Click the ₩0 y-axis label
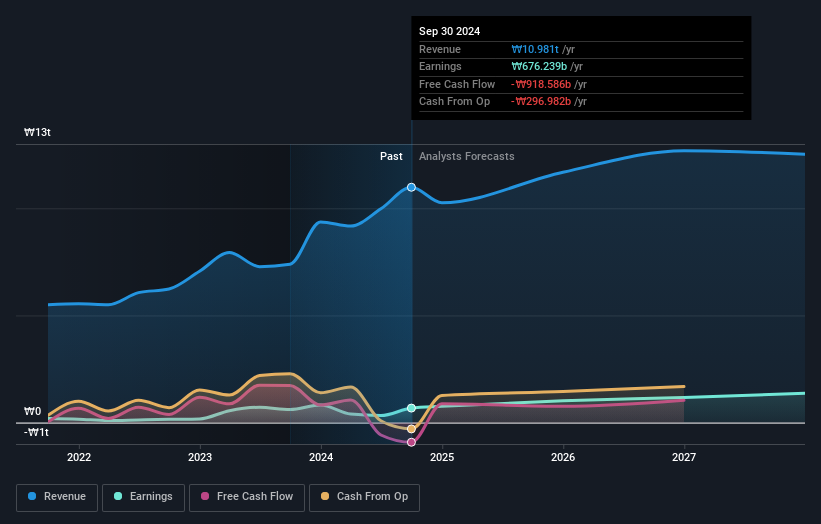This screenshot has height=524, width=821. 32,411
